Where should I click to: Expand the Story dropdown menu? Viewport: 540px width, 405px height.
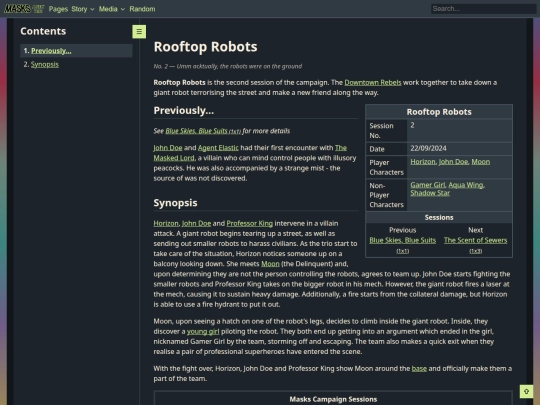pyautogui.click(x=83, y=9)
